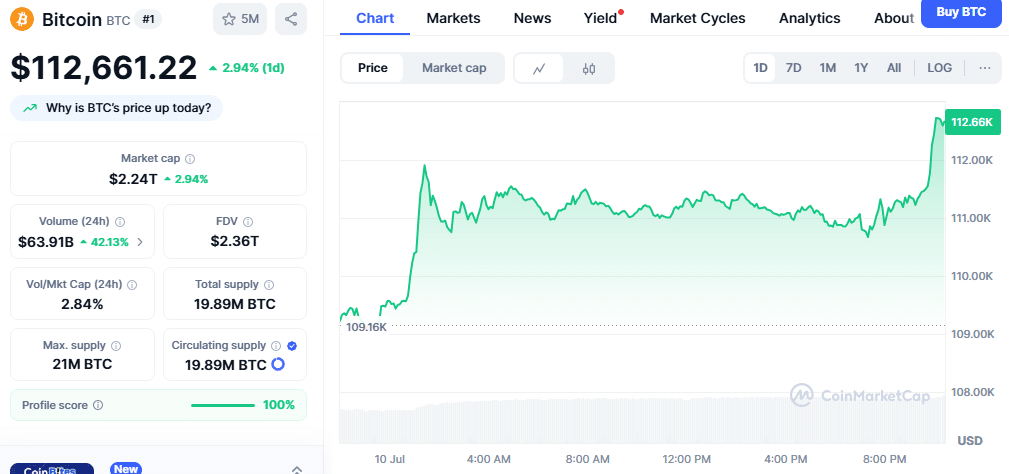The image size is (1009, 474).
Task: Switch to candlestick chart icon
Action: 589,68
